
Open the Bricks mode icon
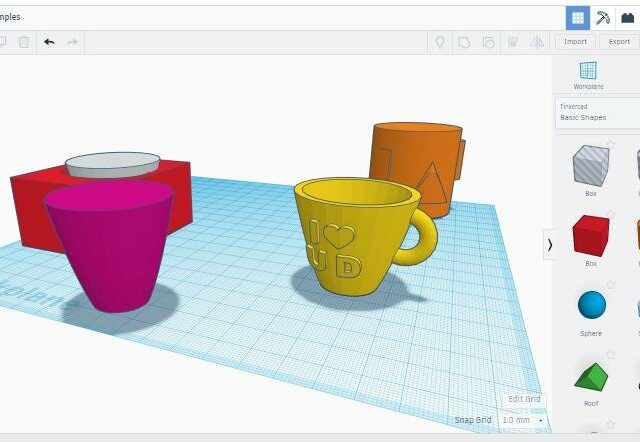point(628,17)
